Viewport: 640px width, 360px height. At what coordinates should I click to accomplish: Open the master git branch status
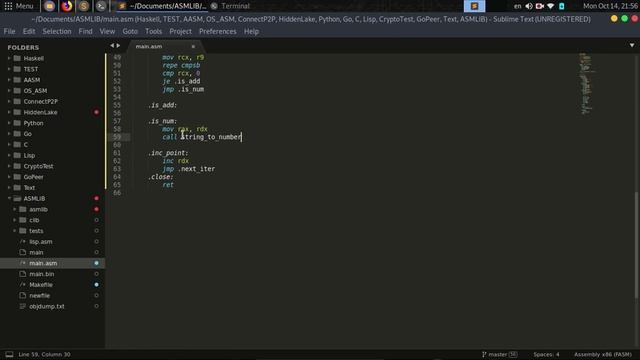[499, 354]
